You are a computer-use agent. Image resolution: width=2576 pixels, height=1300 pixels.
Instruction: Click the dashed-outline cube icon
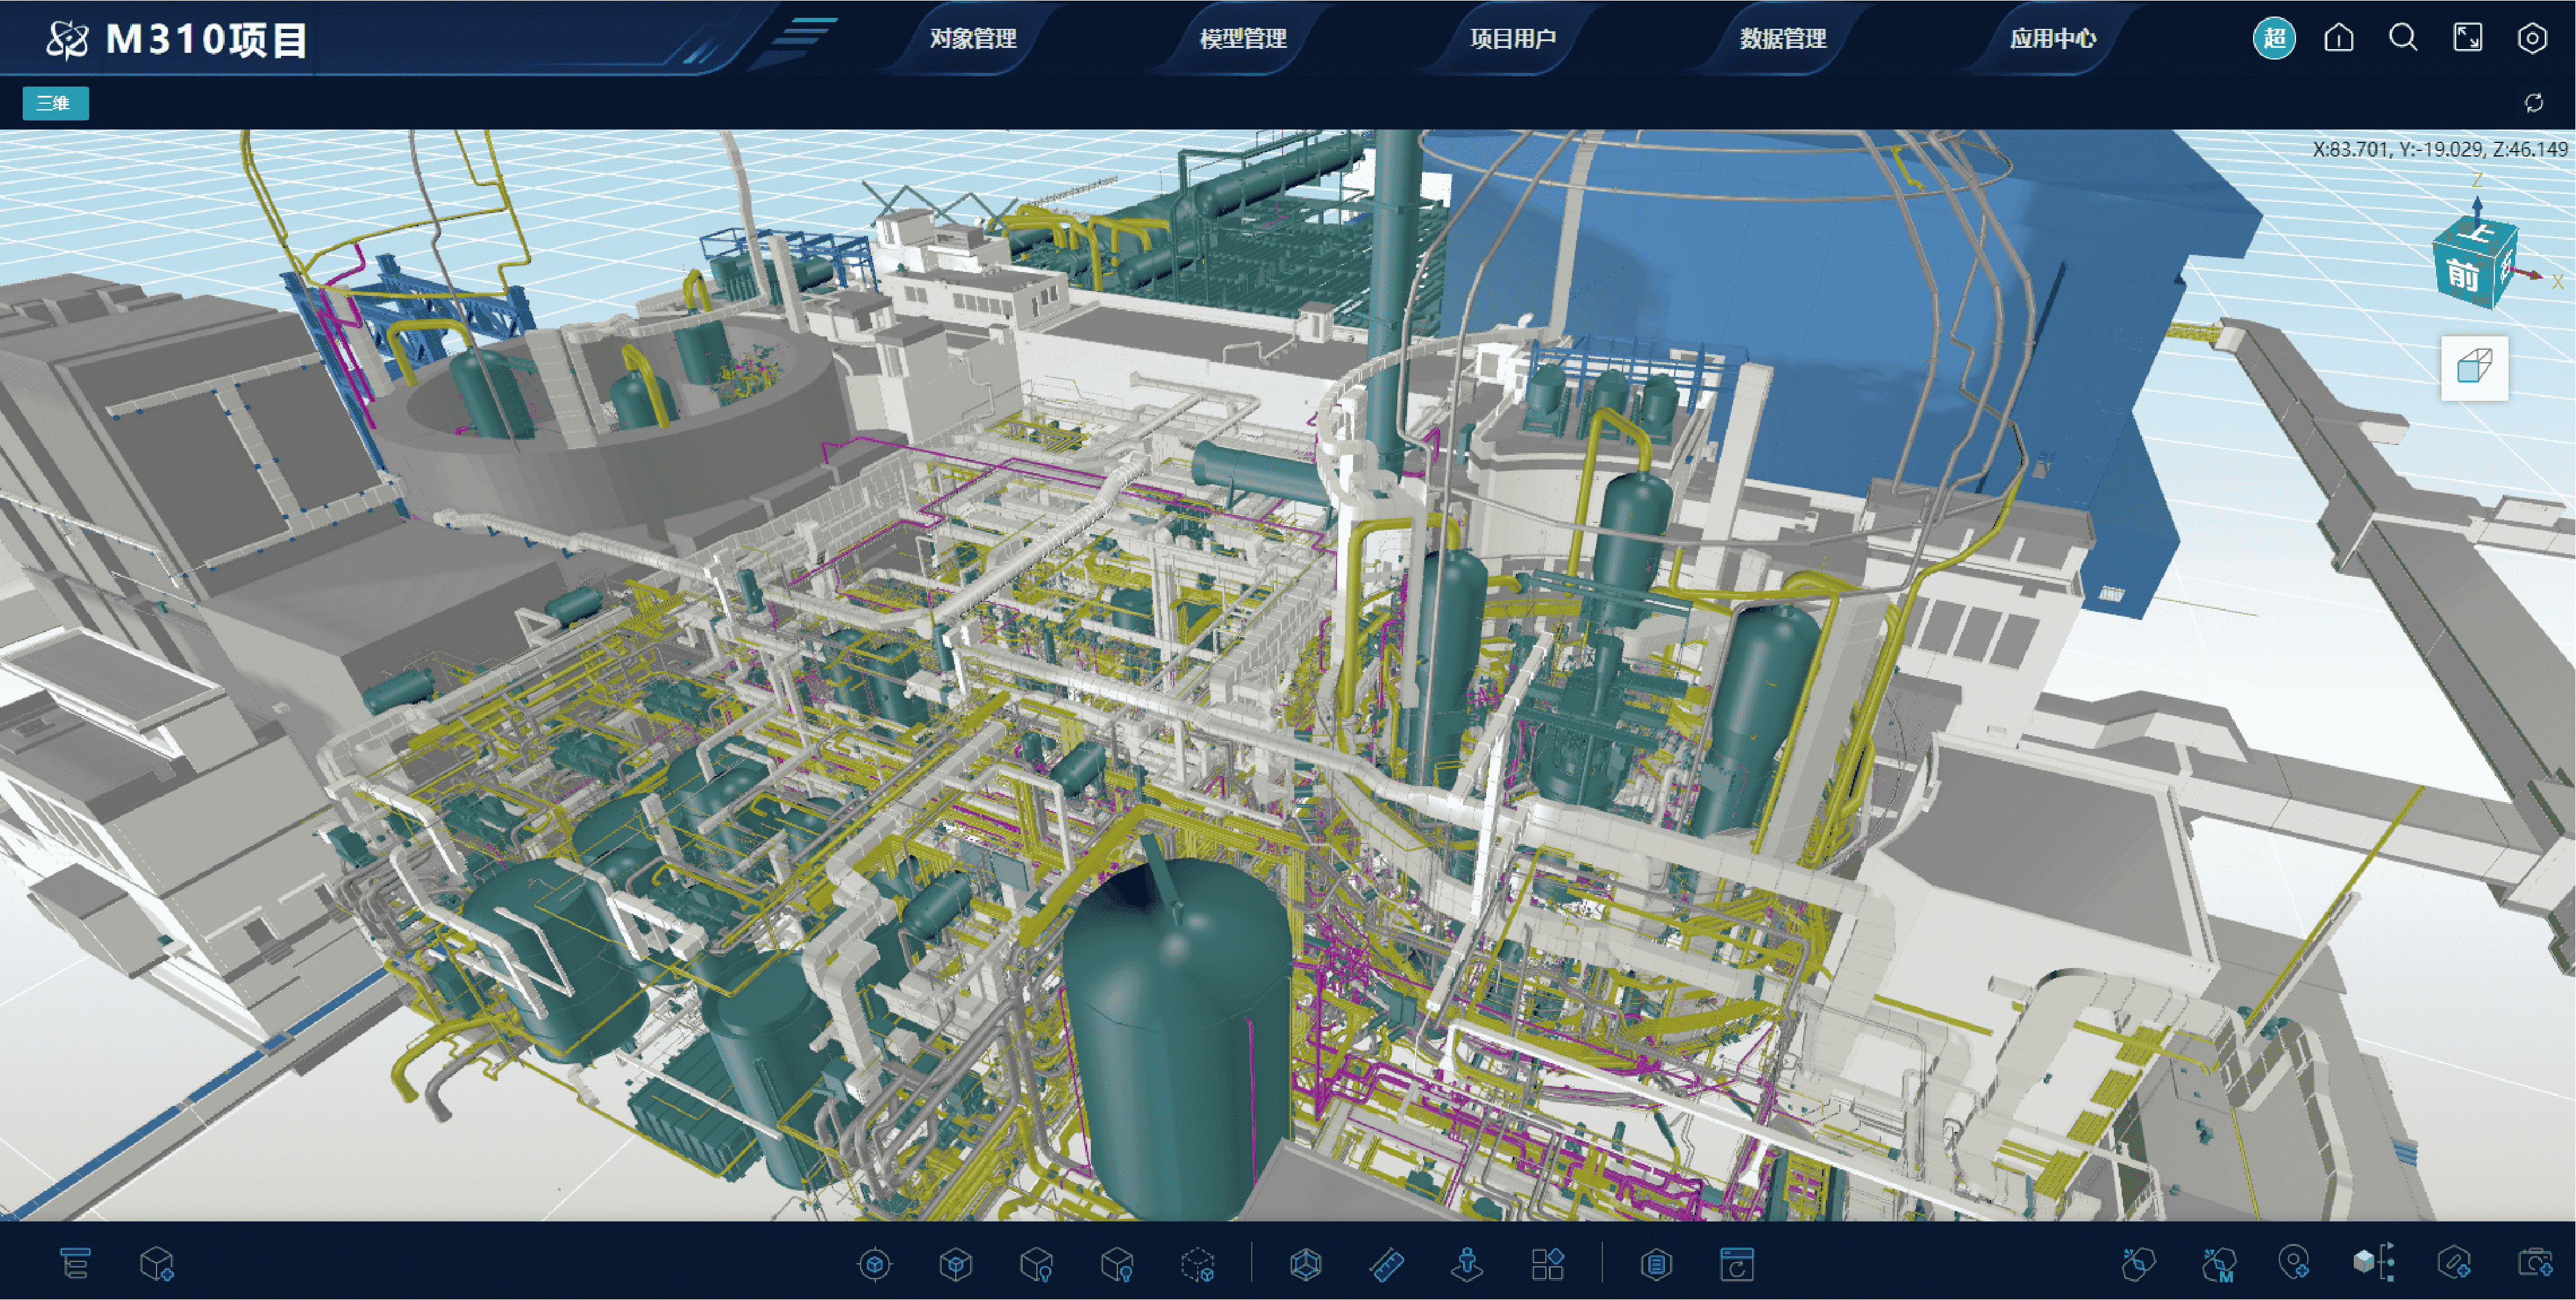point(1198,1265)
